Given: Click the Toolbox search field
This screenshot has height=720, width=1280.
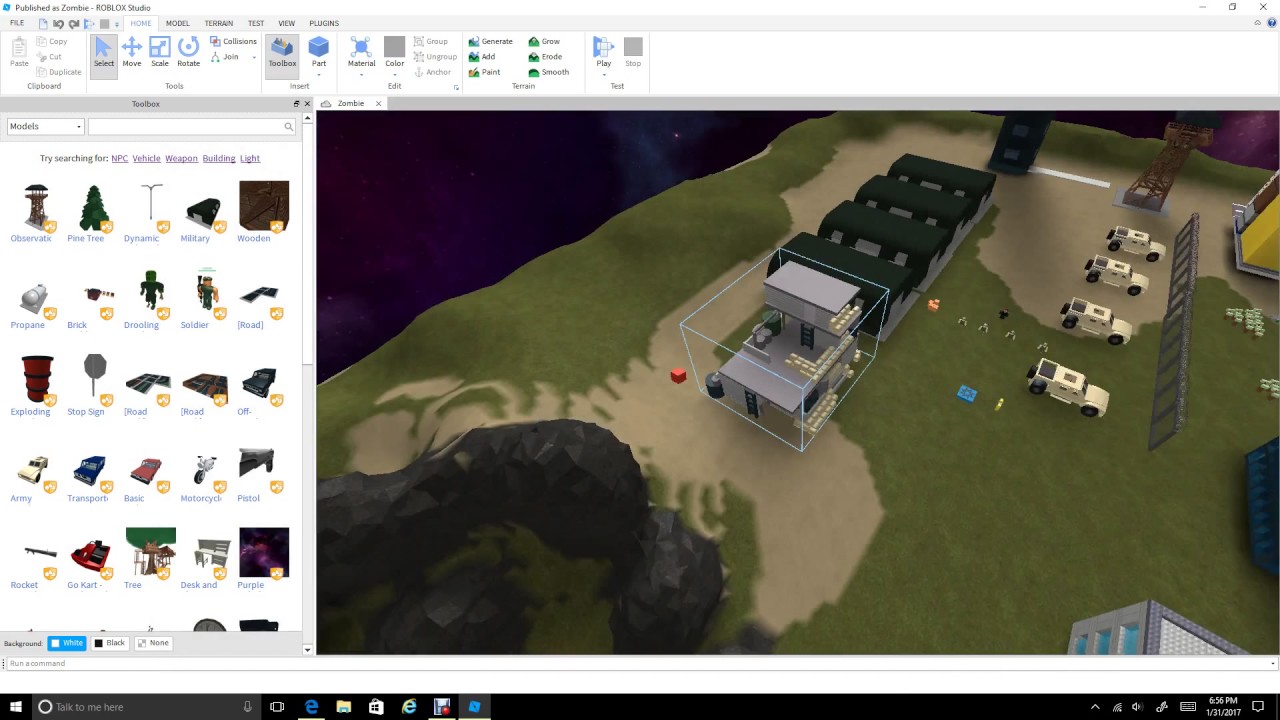Looking at the screenshot, I should [185, 126].
